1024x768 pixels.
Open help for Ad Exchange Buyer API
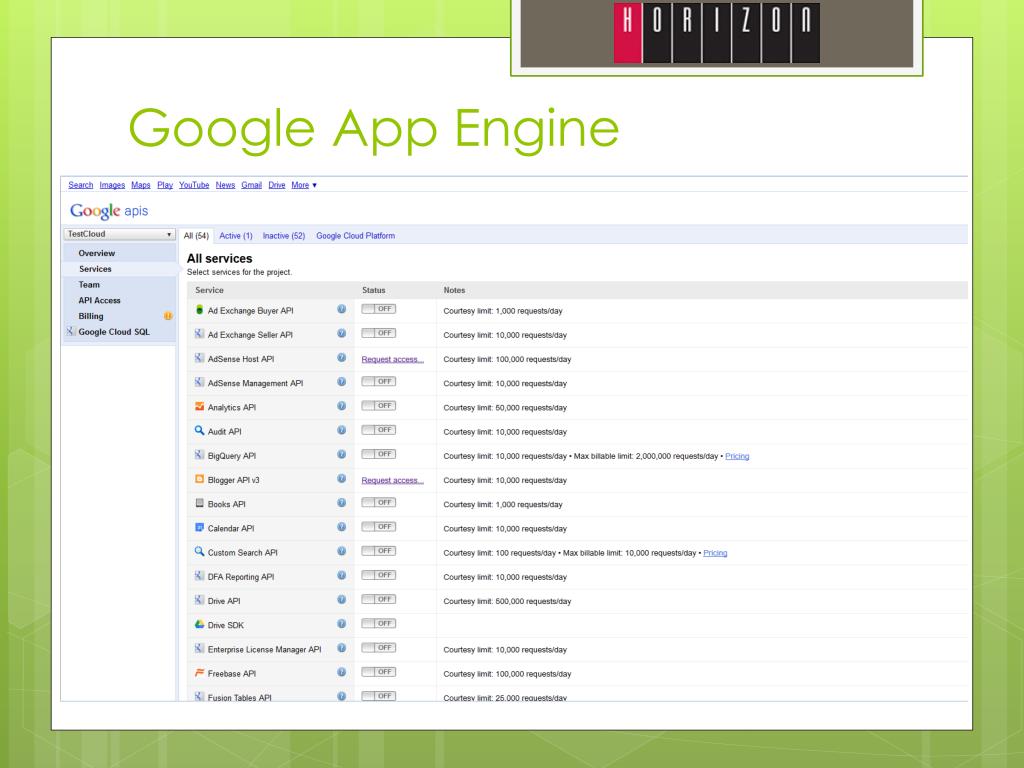coord(342,309)
